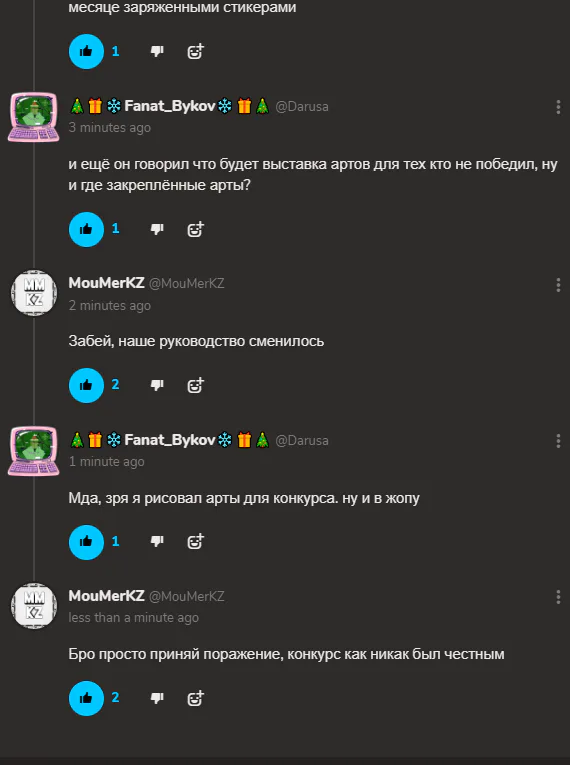Screen dimensions: 570x765
Task: Add reaction to 'Мда, зря я рисовал' comment
Action: (x=196, y=542)
